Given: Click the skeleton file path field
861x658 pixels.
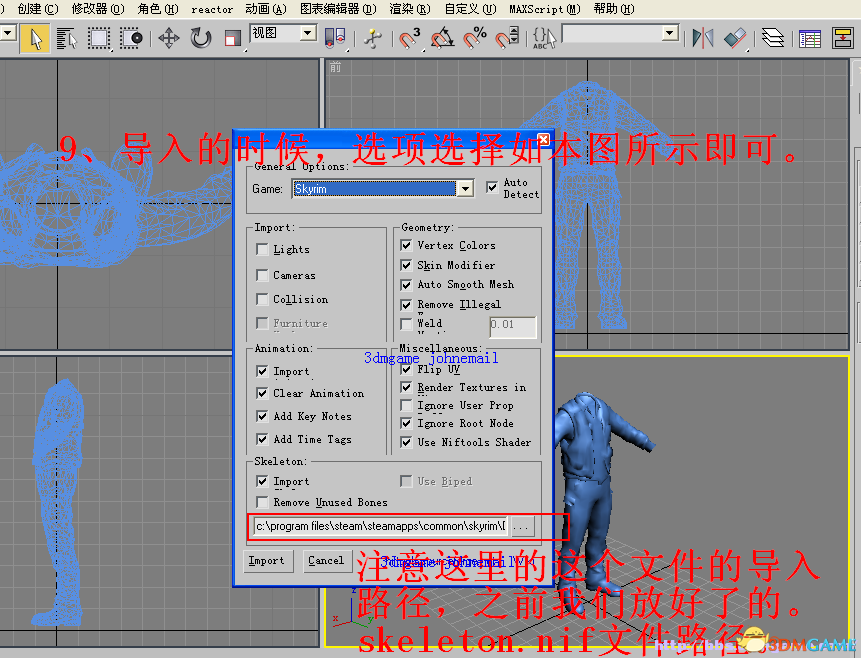Looking at the screenshot, I should pyautogui.click(x=380, y=525).
